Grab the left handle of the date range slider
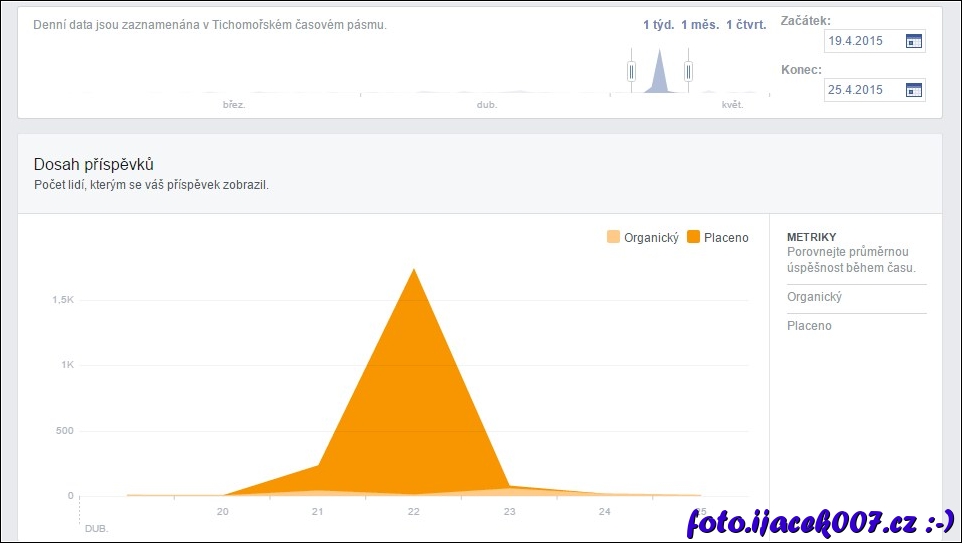 632,71
